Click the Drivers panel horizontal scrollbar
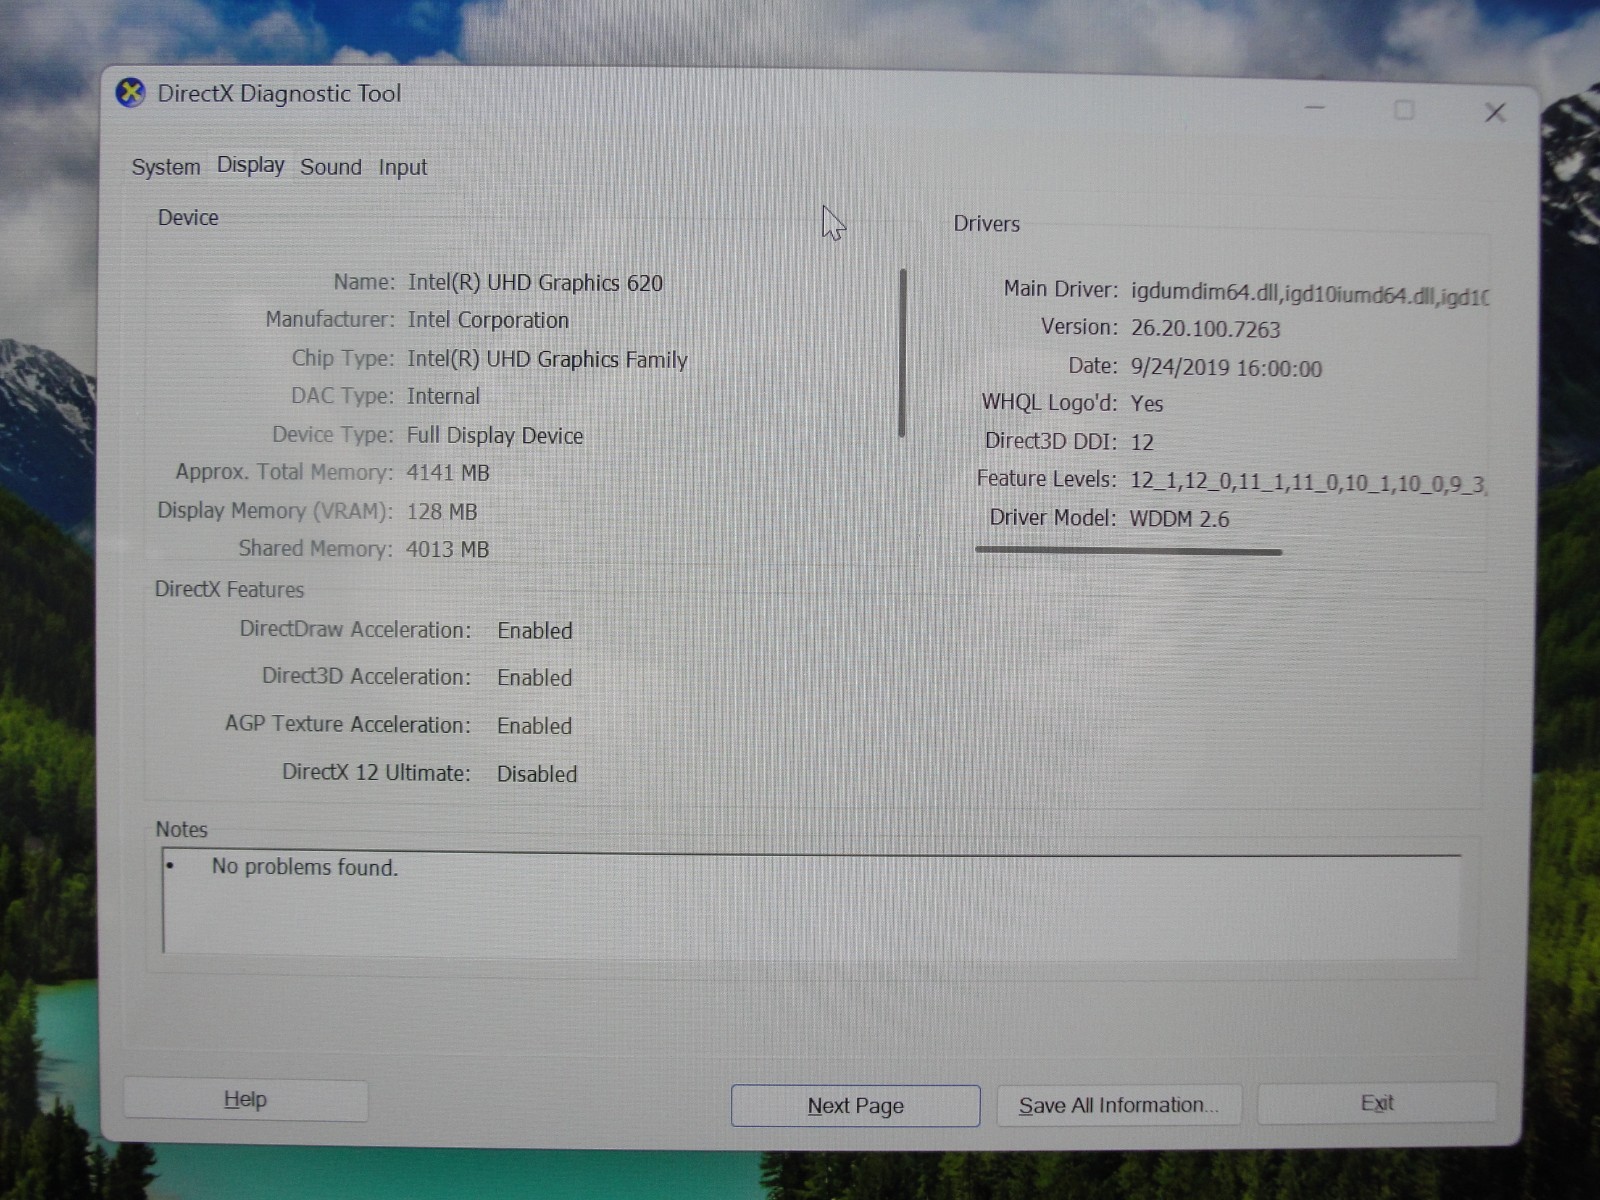 [x=1129, y=550]
